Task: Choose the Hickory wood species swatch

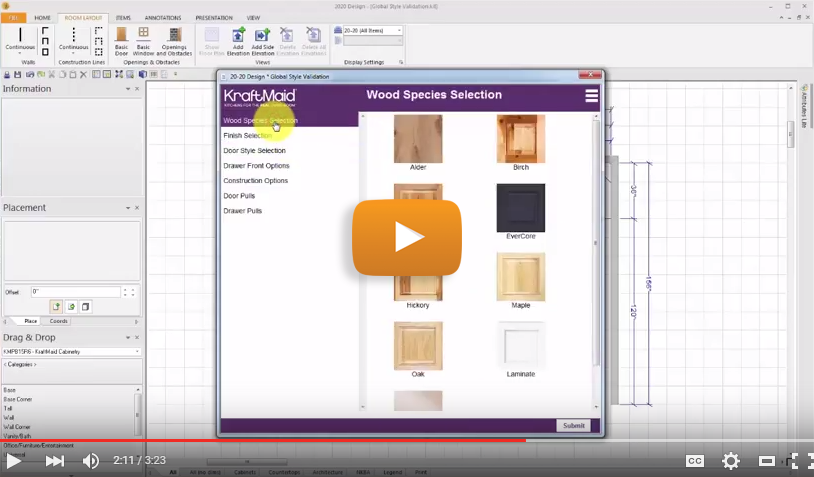Action: [418, 288]
